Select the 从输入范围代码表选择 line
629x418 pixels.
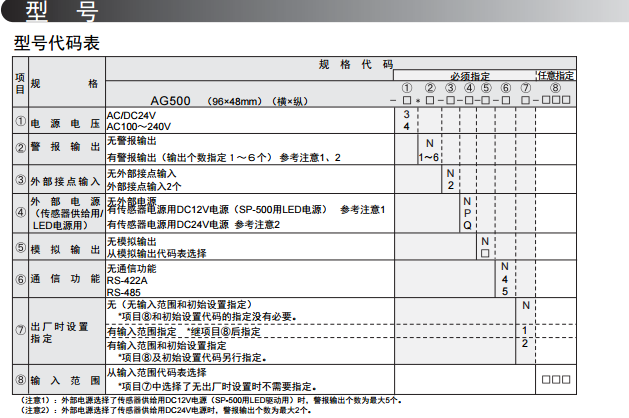pos(156,373)
